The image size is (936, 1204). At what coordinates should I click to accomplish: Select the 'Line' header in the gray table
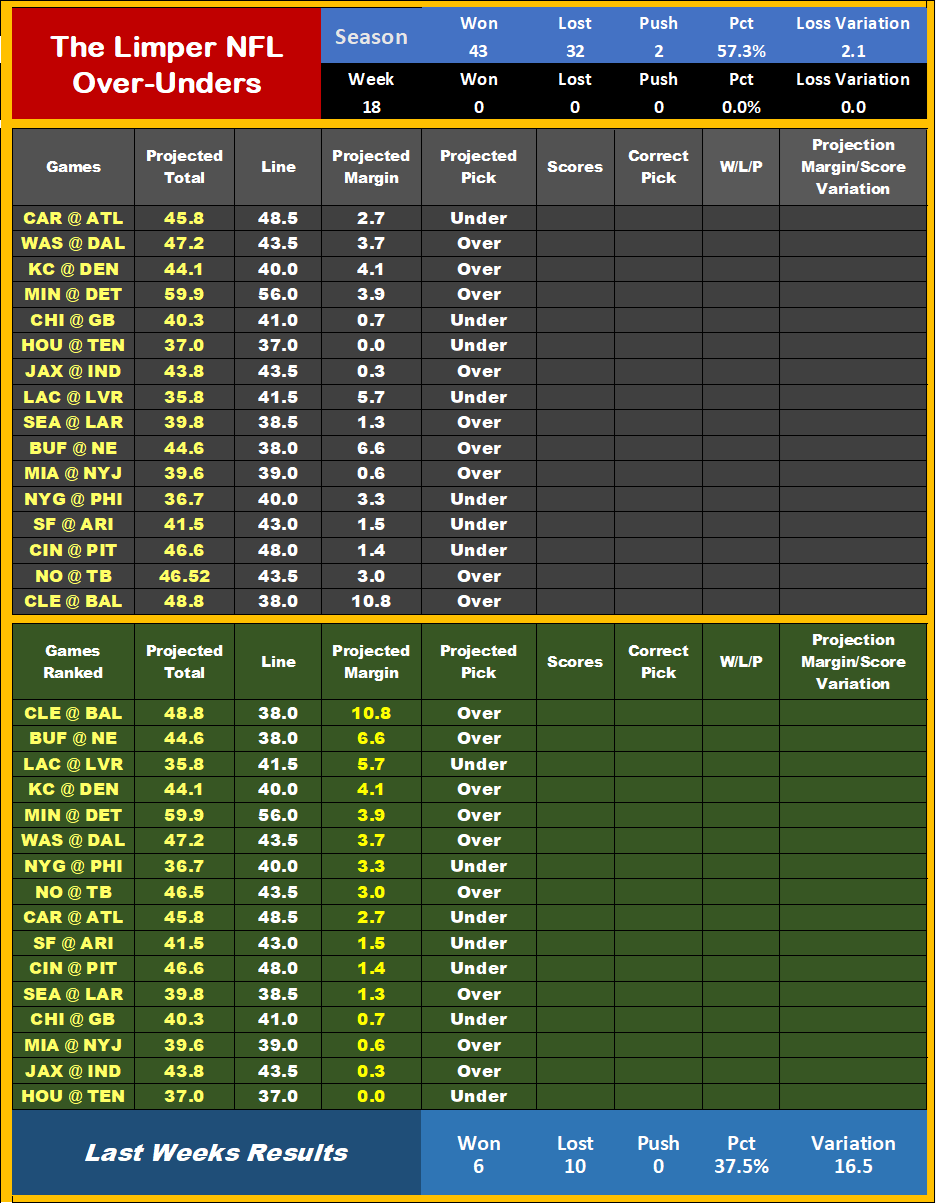tap(278, 167)
